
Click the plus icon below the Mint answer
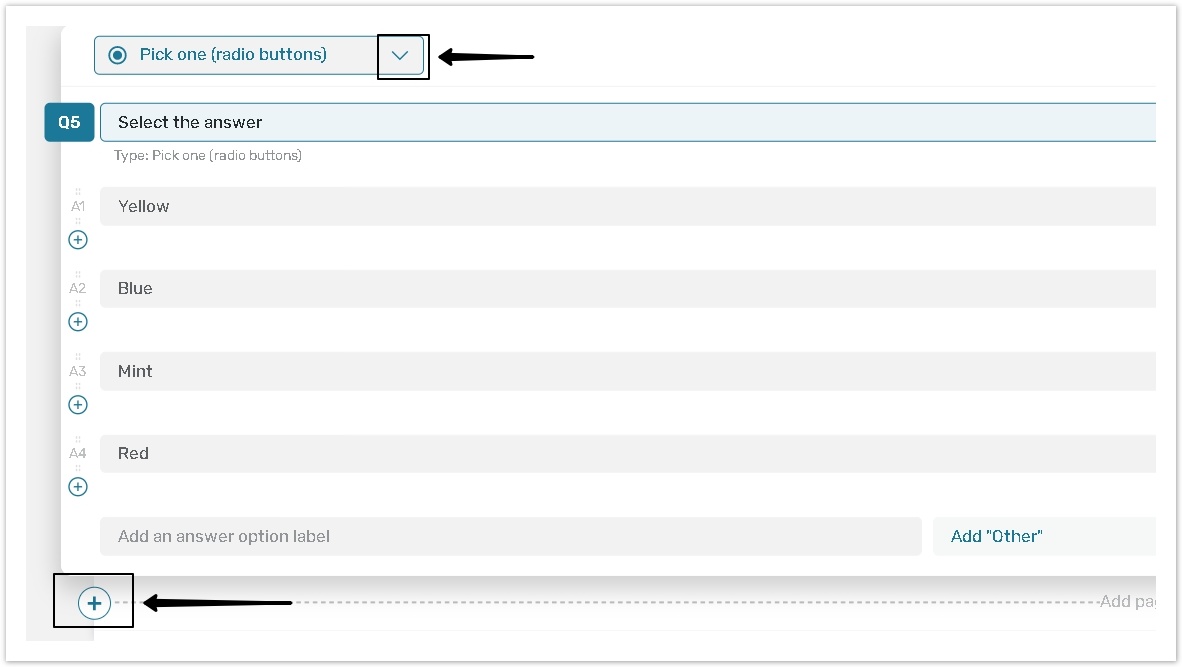pos(78,405)
